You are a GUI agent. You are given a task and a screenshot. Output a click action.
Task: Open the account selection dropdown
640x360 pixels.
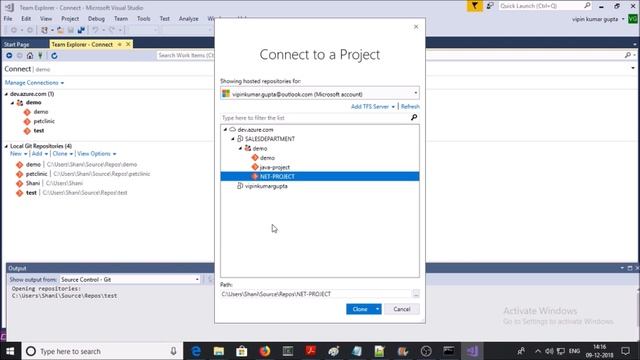416,93
